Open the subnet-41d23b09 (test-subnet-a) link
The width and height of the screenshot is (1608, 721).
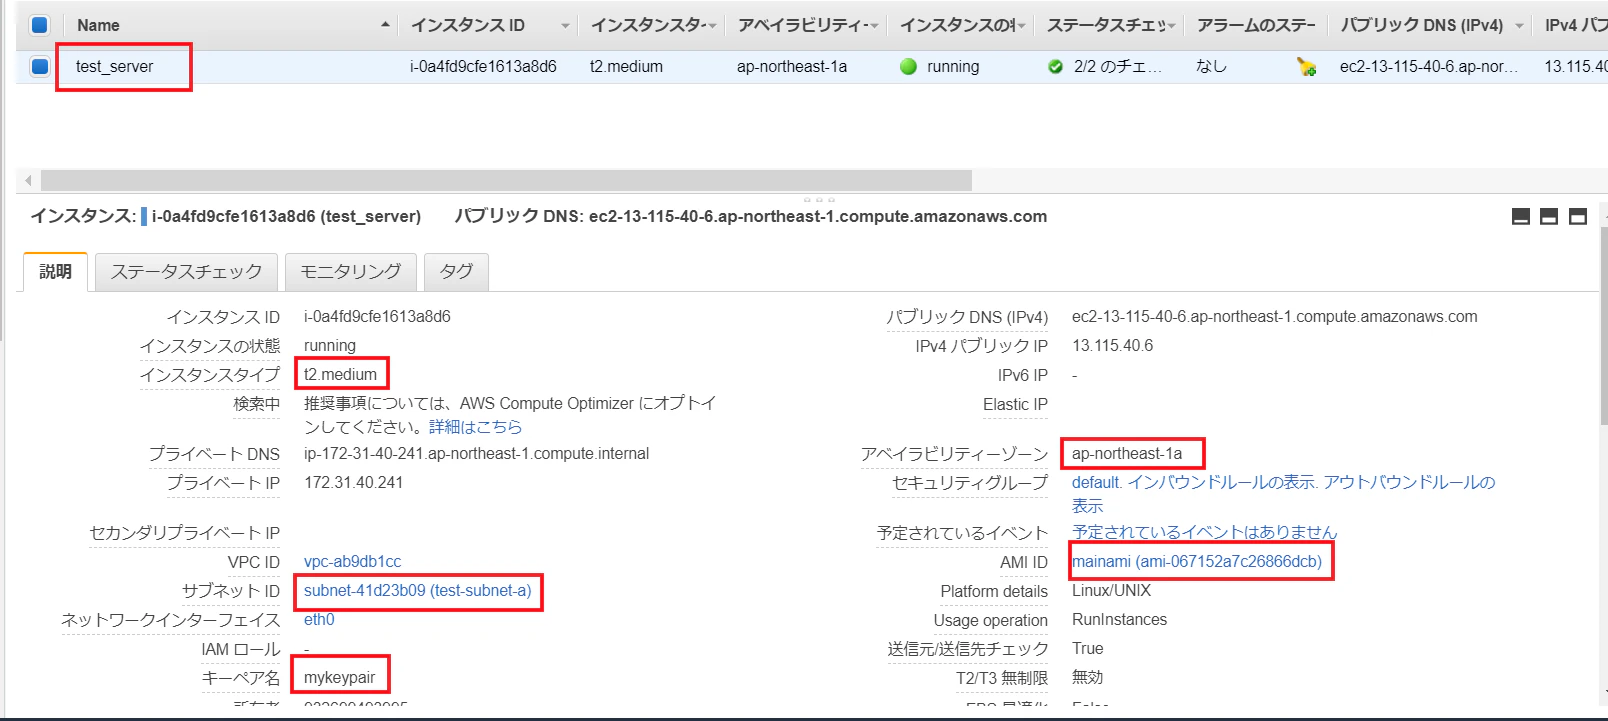click(418, 591)
